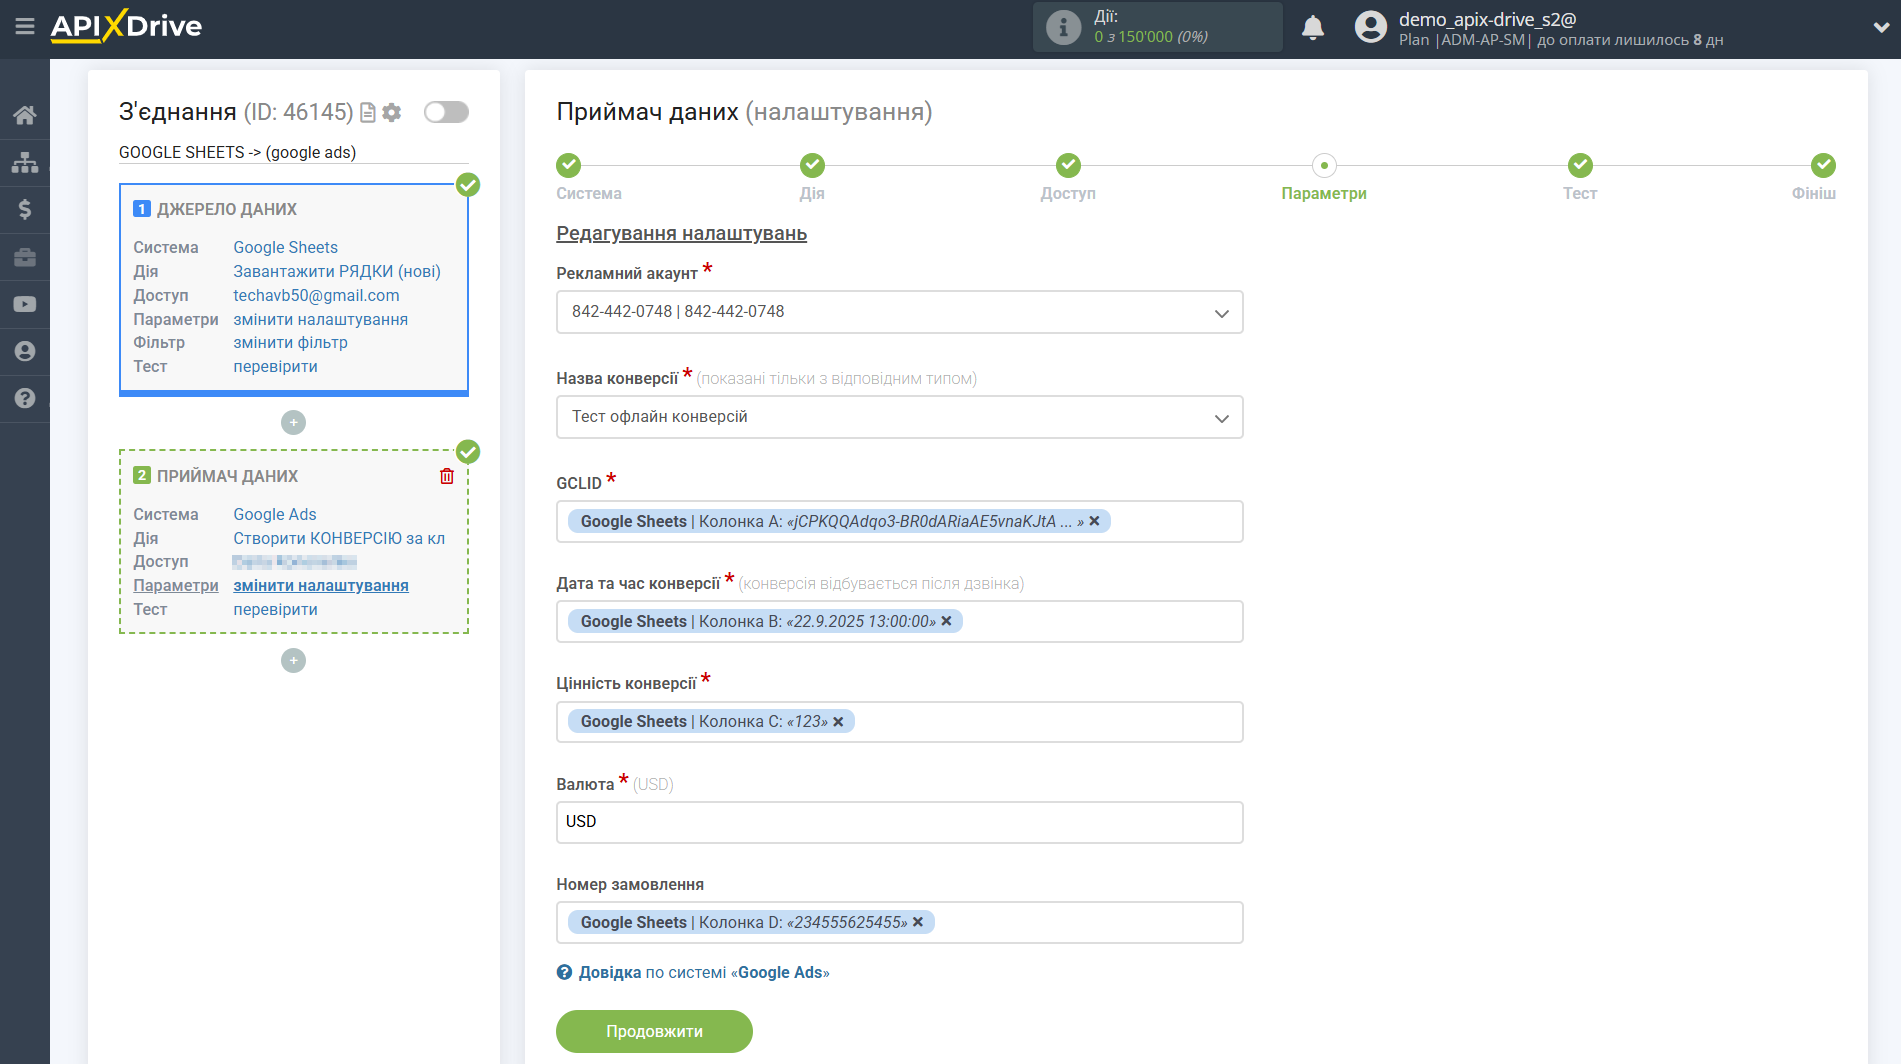Click the Продовжити button
Screen dimensions: 1901x1064
pyautogui.click(x=654, y=1031)
